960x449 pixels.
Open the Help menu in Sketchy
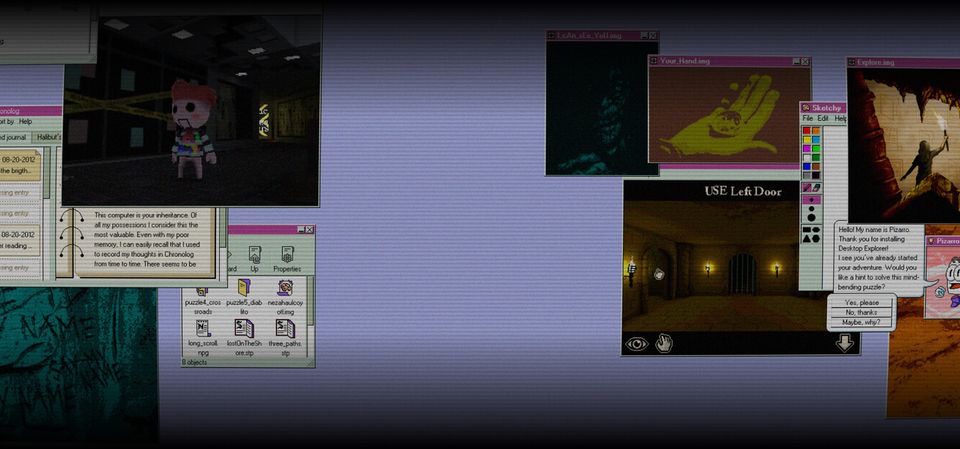841,118
